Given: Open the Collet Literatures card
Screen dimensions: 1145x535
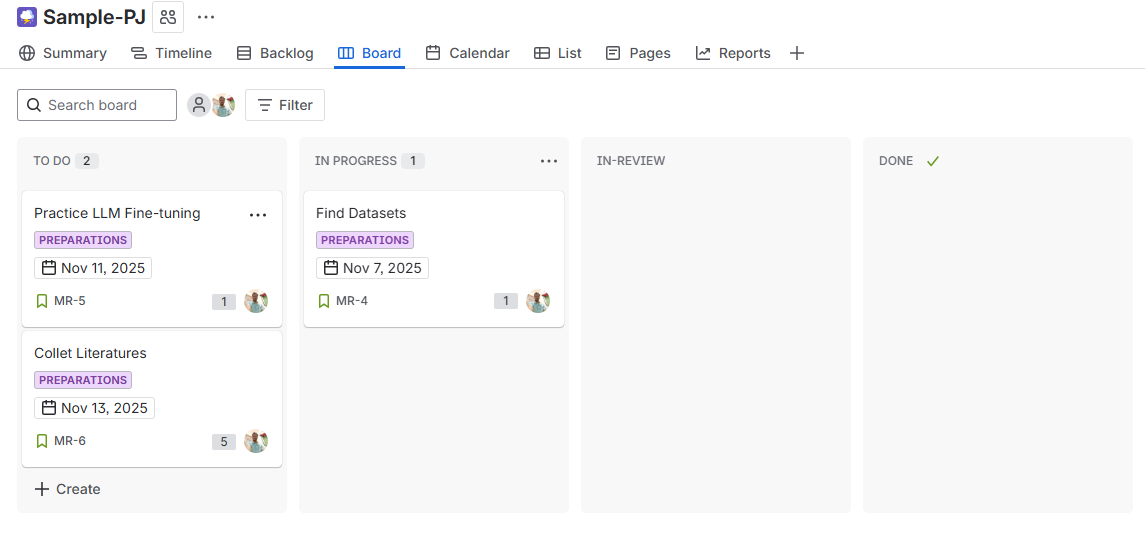Looking at the screenshot, I should [90, 353].
